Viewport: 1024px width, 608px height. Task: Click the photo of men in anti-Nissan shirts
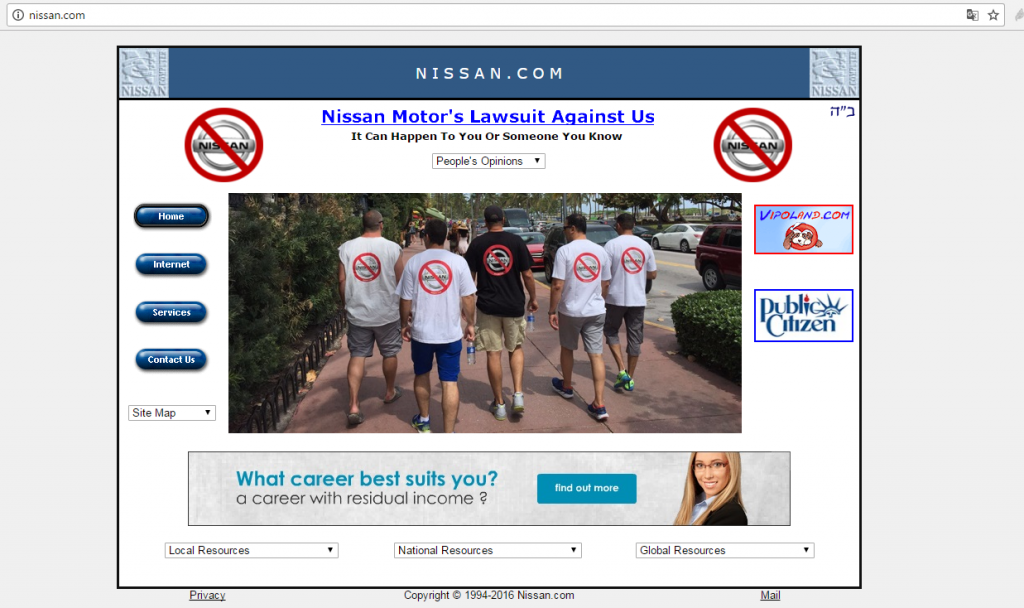click(x=485, y=313)
